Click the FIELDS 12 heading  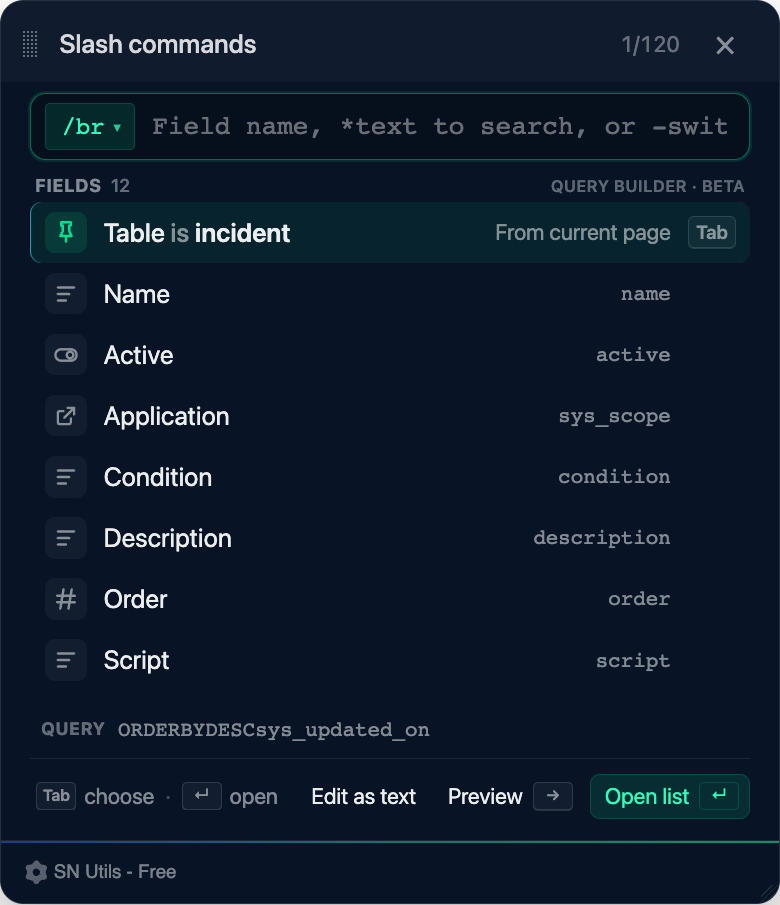(x=83, y=186)
